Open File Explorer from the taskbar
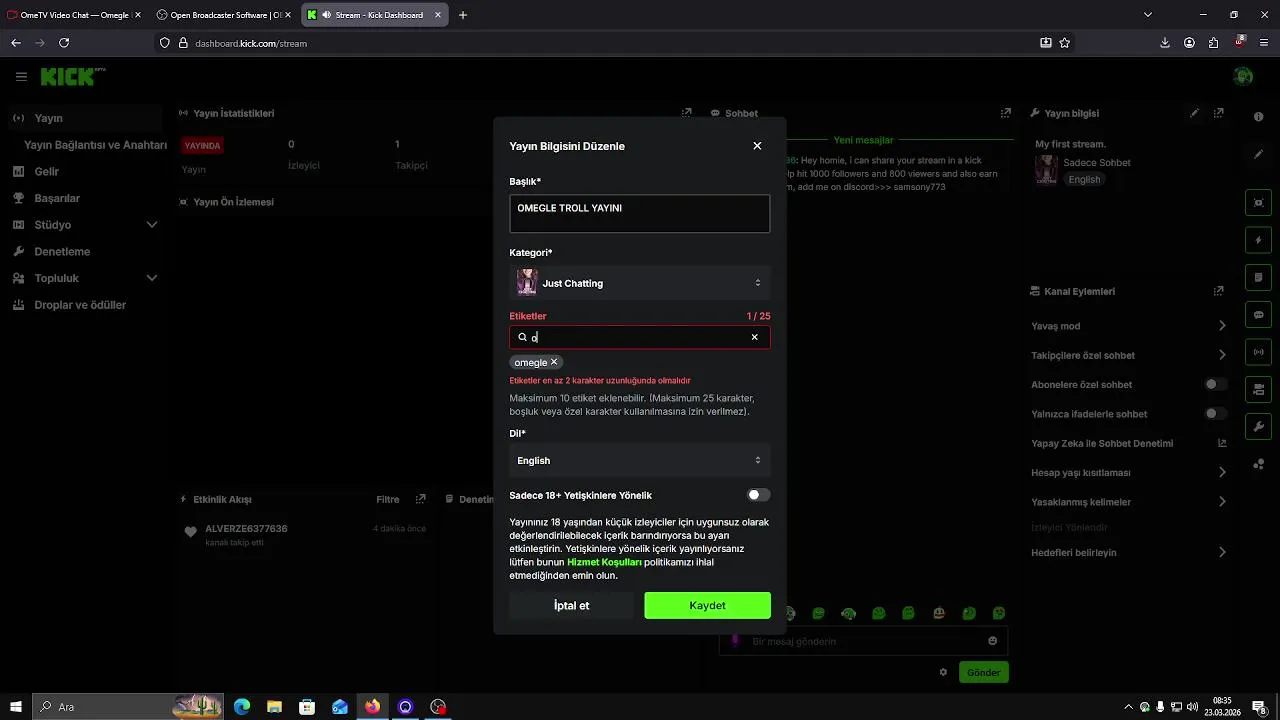Viewport: 1280px width, 720px height. coord(274,707)
